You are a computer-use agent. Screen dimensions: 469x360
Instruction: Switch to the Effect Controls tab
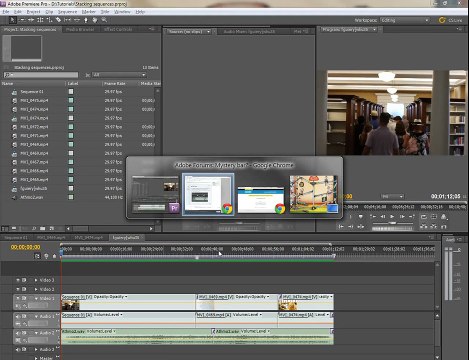(x=118, y=29)
